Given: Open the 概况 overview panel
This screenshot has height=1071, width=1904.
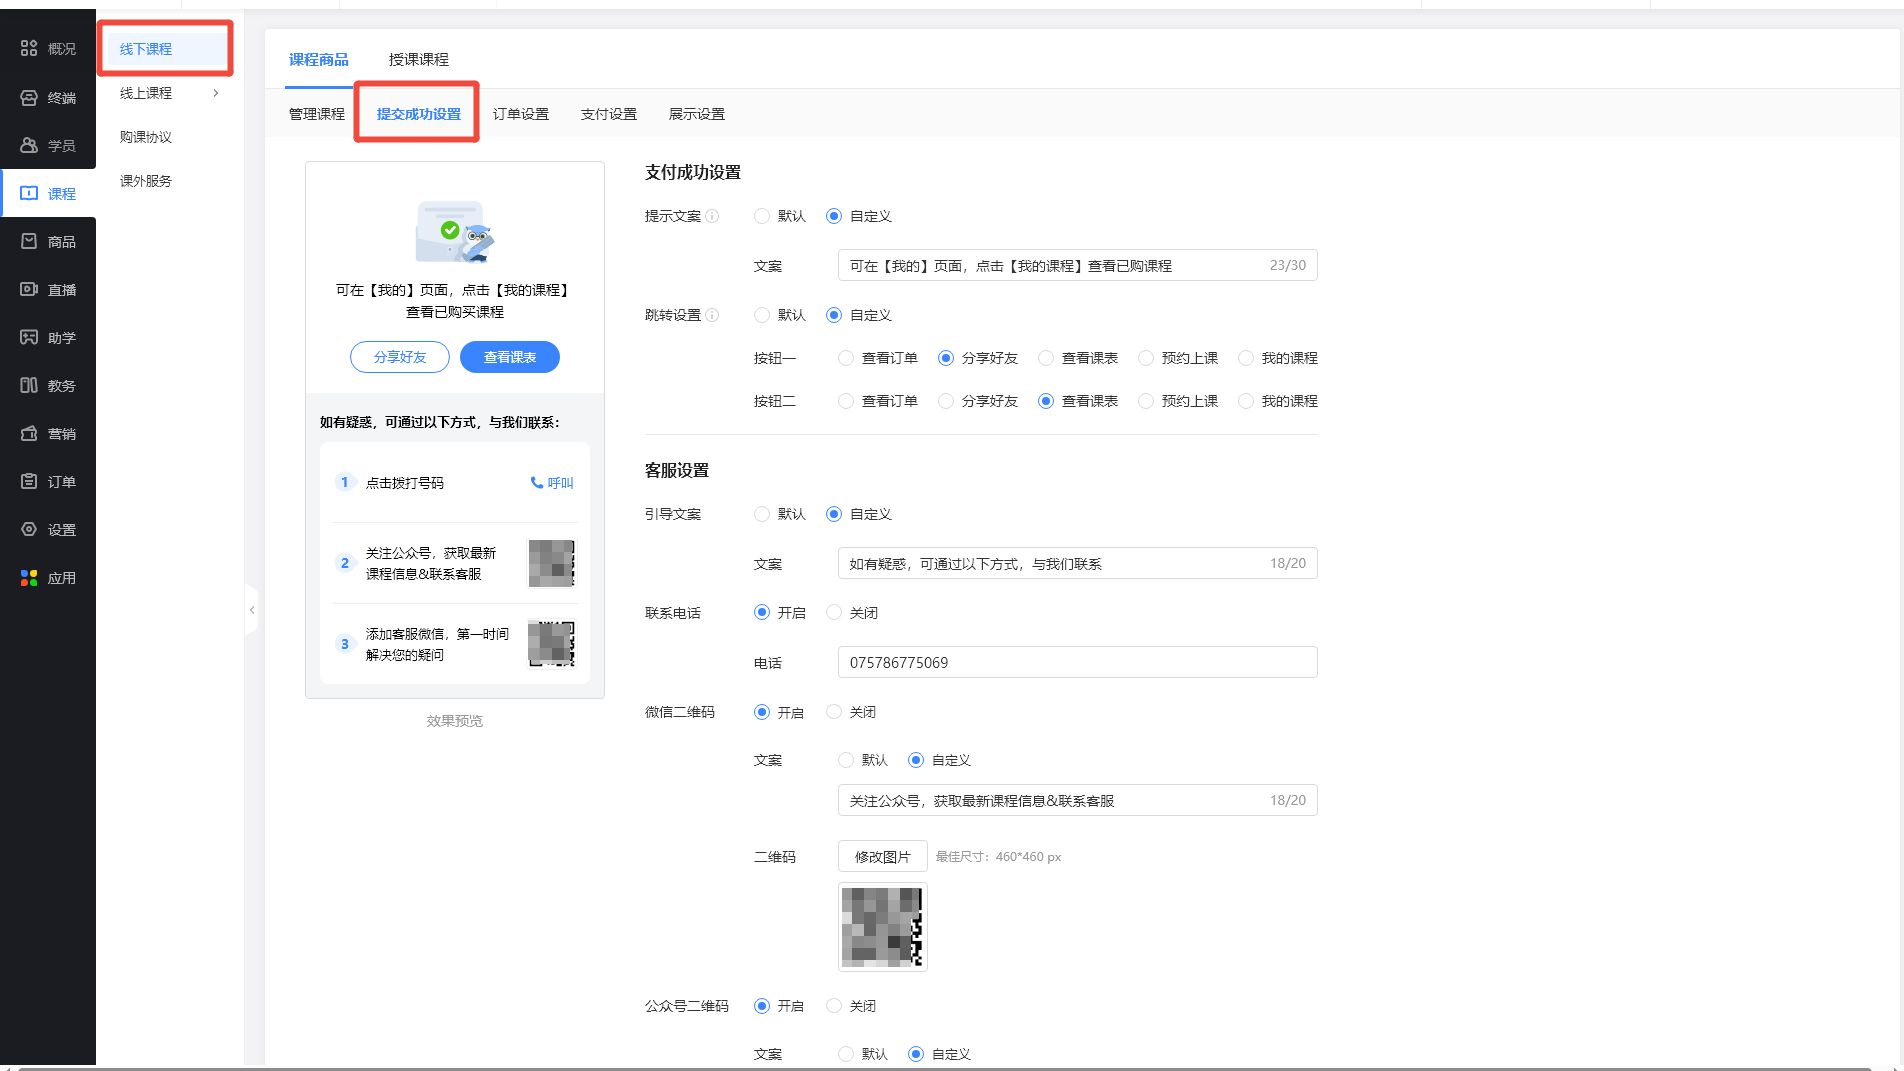Looking at the screenshot, I should click(x=47, y=48).
